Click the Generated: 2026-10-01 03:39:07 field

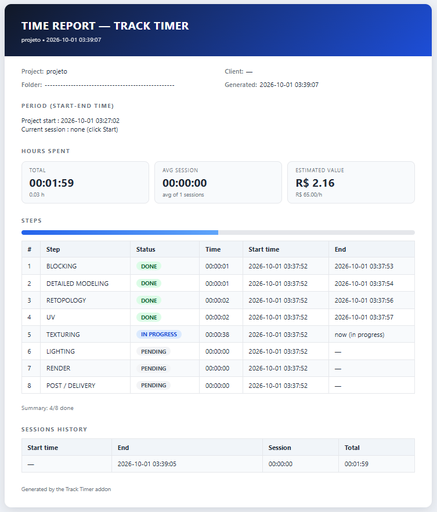(271, 85)
